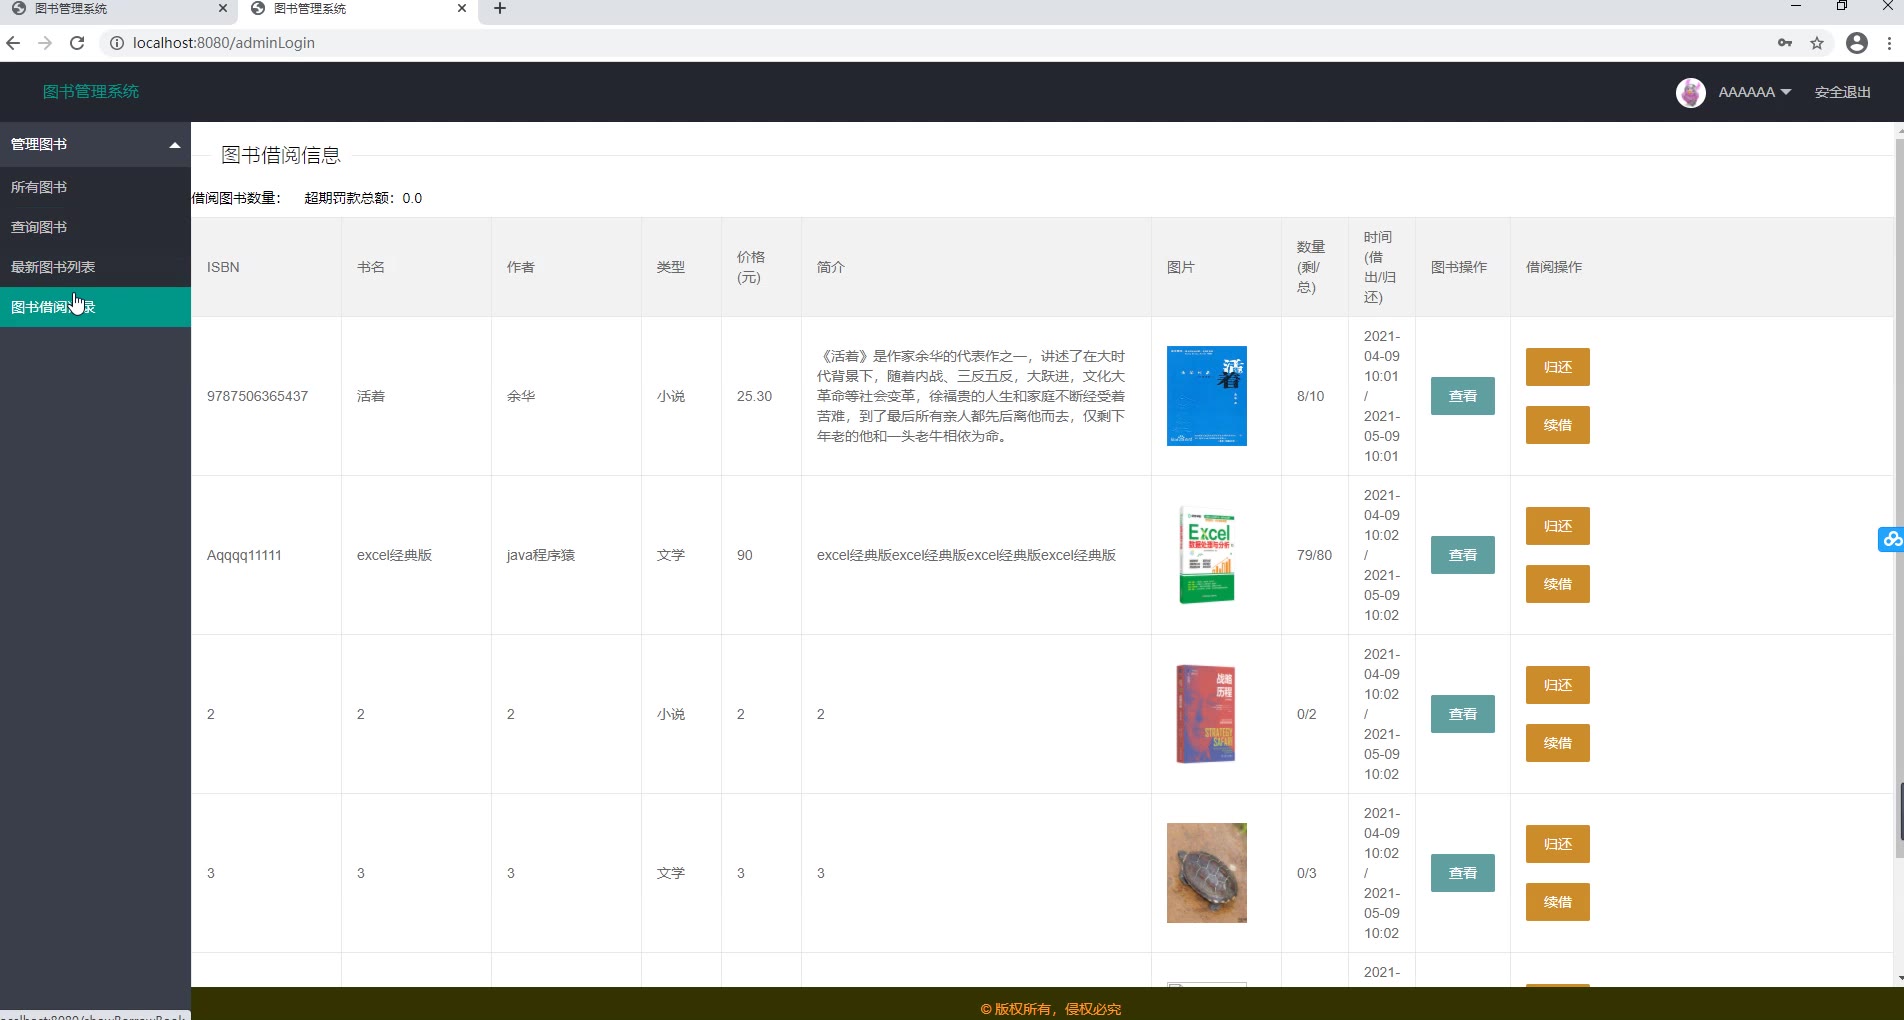Screen dimensions: 1904x1020
Task: Go back using the browser back arrow
Action: pos(13,43)
